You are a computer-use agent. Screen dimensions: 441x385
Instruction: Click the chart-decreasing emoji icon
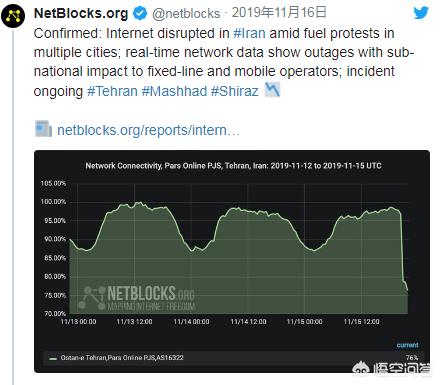tap(272, 90)
